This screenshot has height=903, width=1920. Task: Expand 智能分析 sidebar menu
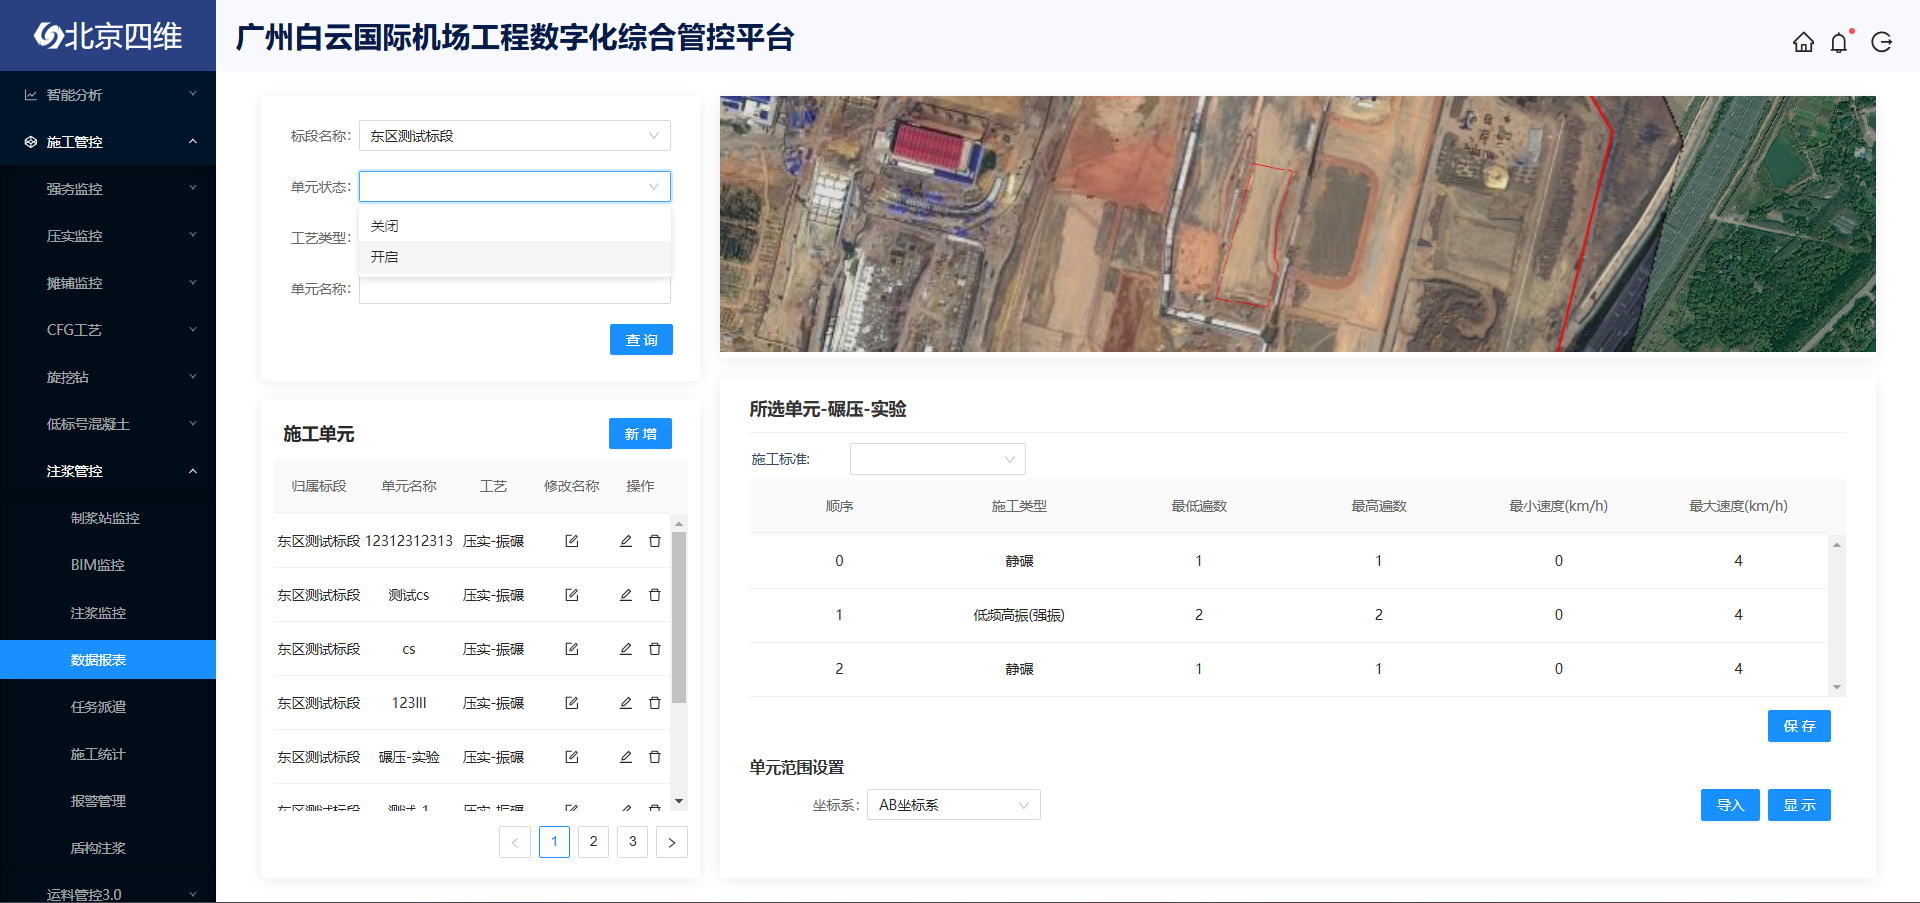(108, 95)
